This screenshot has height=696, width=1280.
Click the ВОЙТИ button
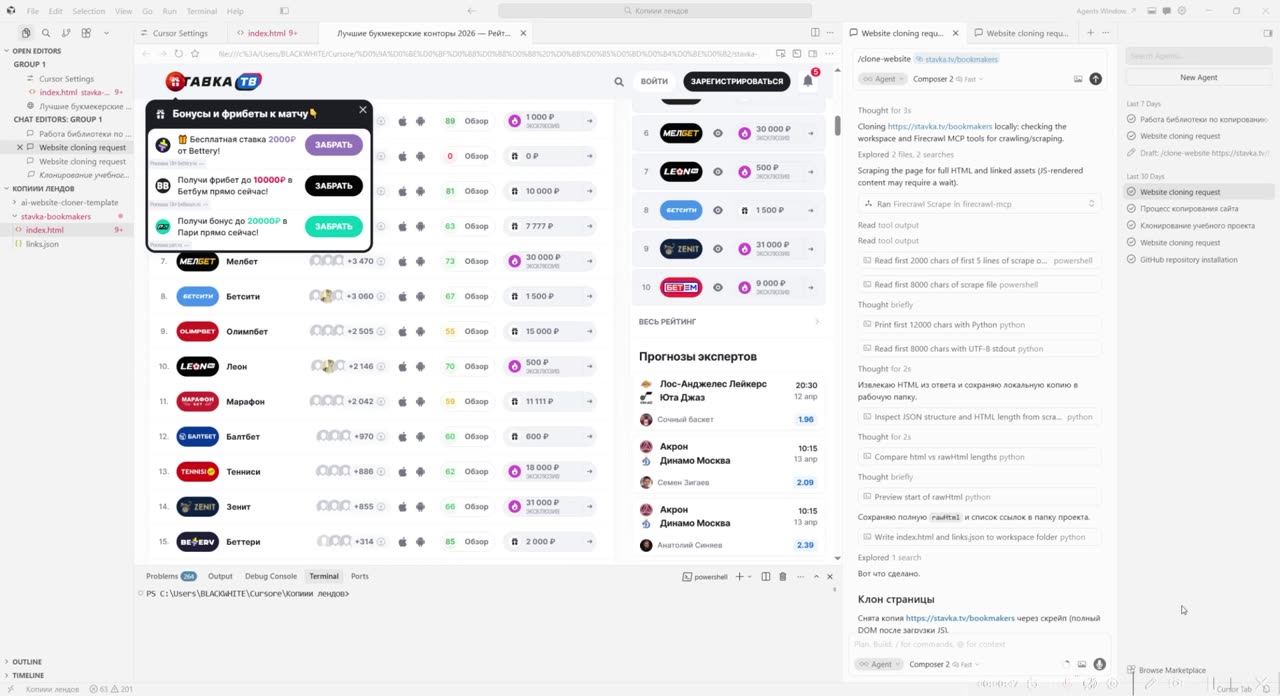point(654,81)
